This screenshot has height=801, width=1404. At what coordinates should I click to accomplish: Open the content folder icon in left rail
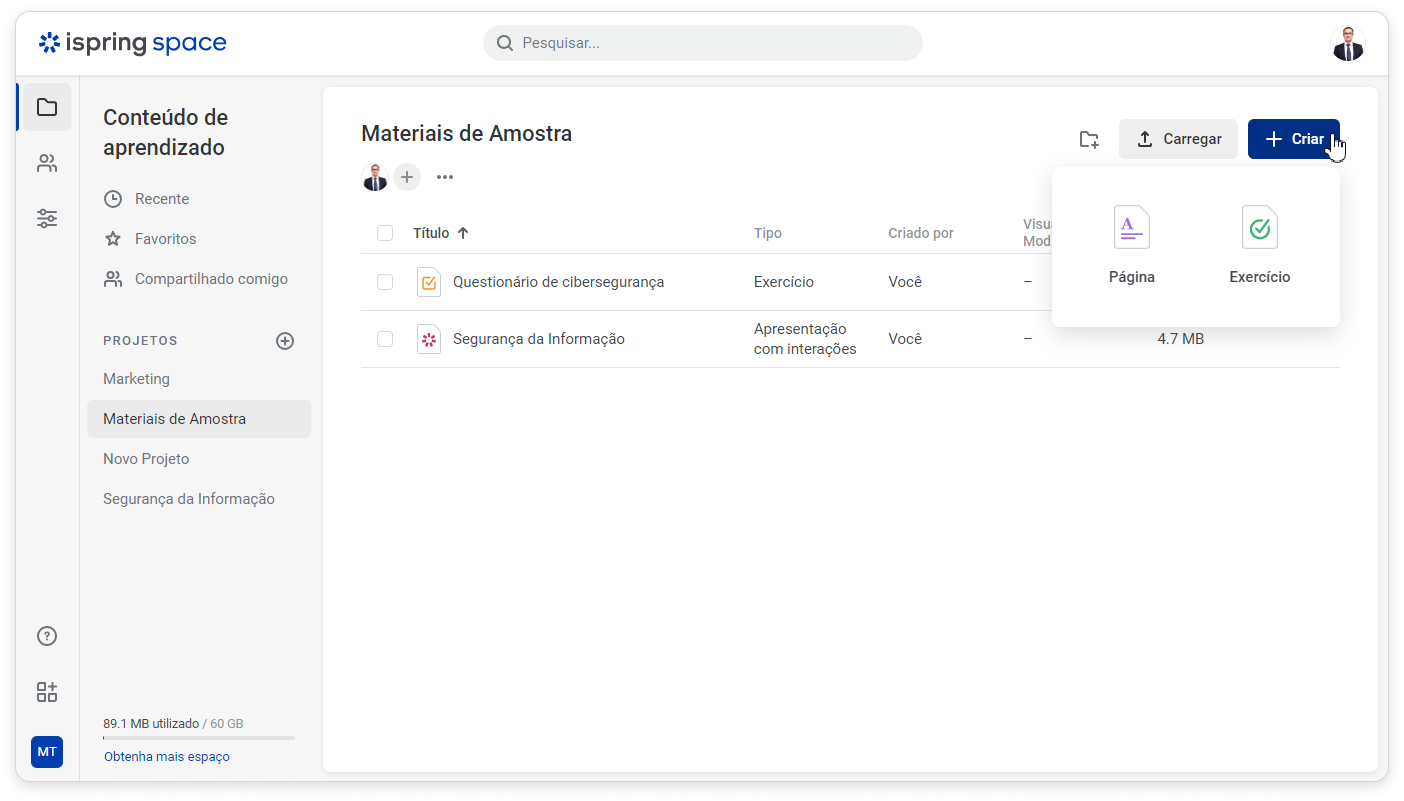point(47,107)
